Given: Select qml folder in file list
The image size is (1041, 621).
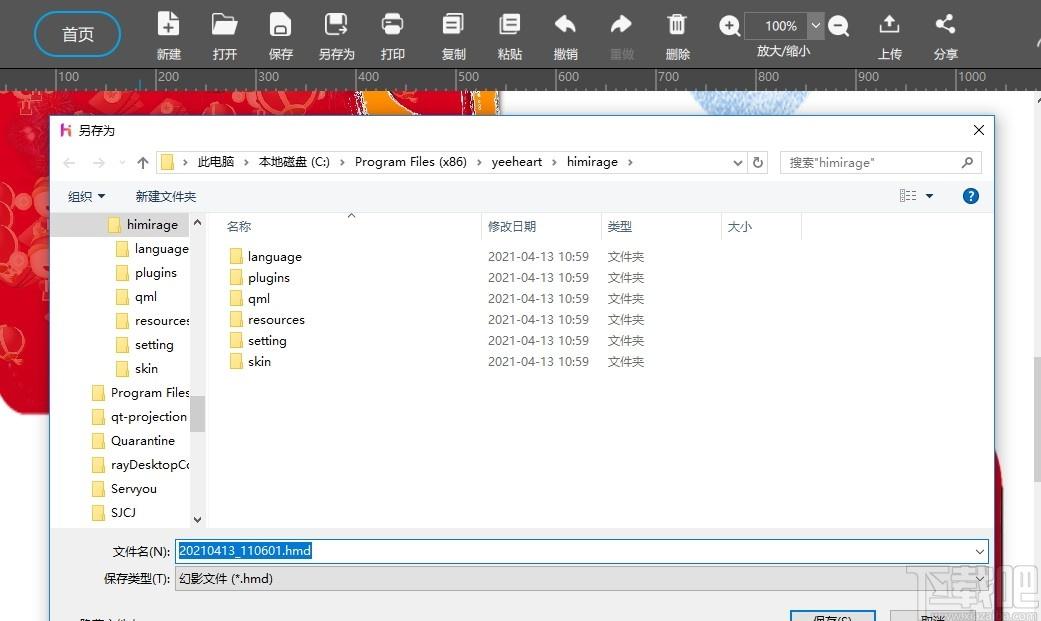Looking at the screenshot, I should pyautogui.click(x=250, y=298).
